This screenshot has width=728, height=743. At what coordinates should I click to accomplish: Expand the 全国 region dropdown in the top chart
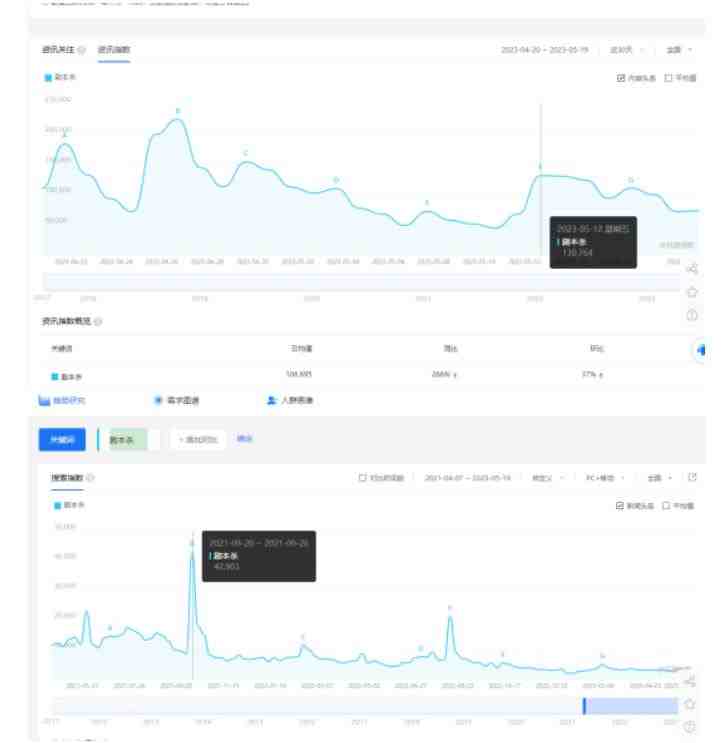[682, 50]
